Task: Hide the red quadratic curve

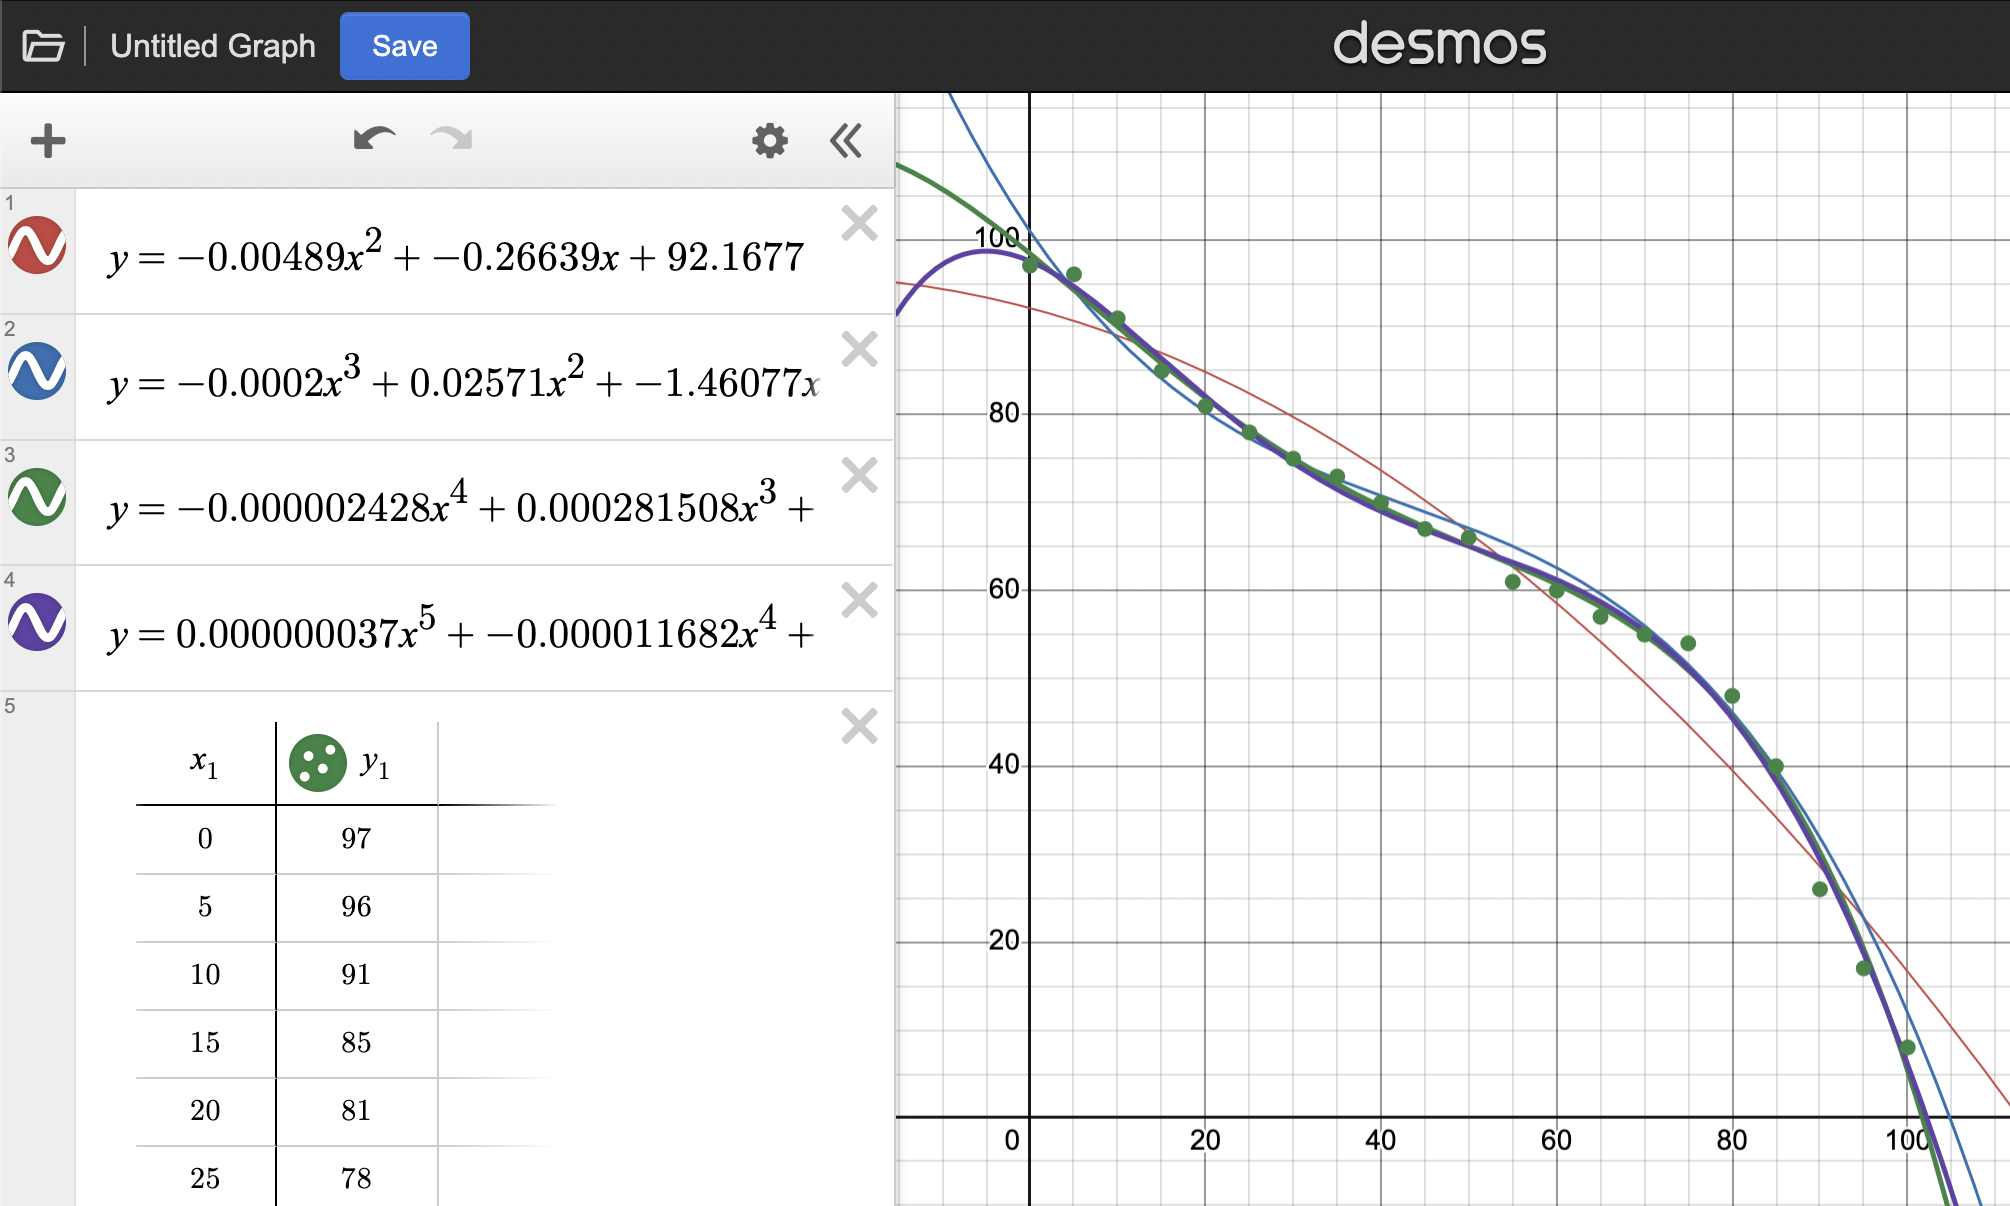Action: [38, 246]
